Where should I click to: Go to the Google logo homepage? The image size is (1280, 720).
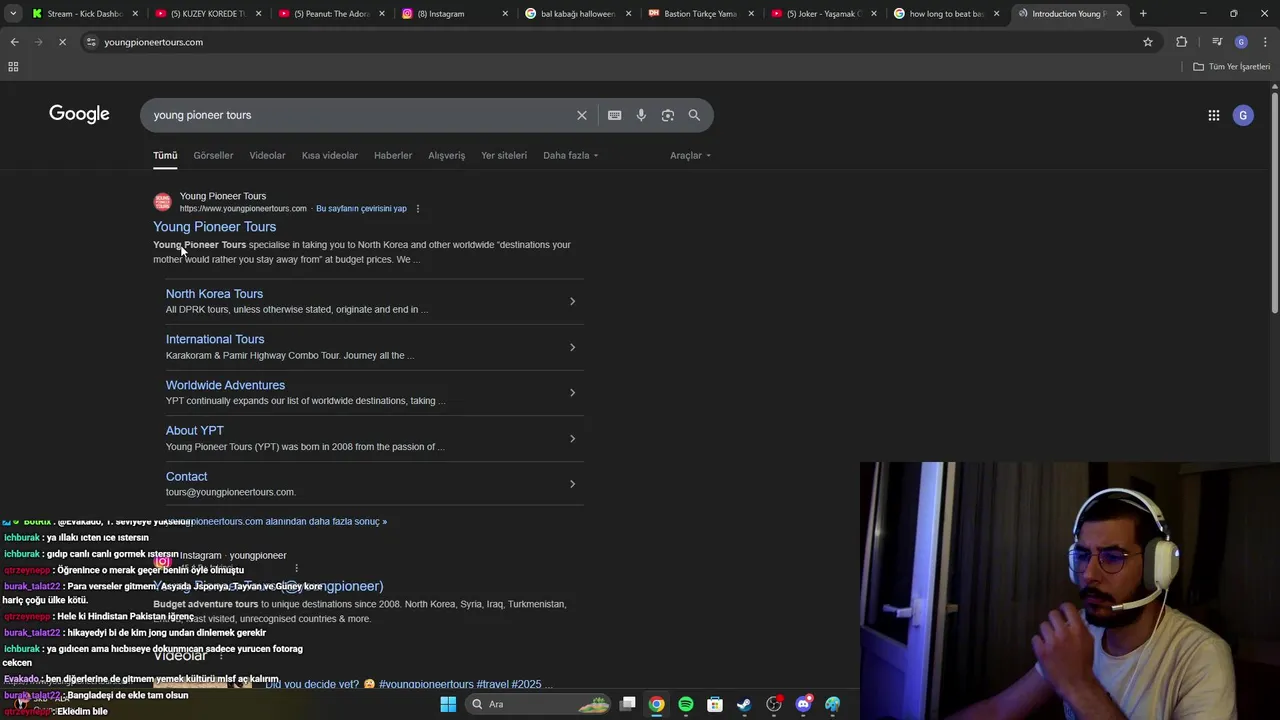[79, 114]
